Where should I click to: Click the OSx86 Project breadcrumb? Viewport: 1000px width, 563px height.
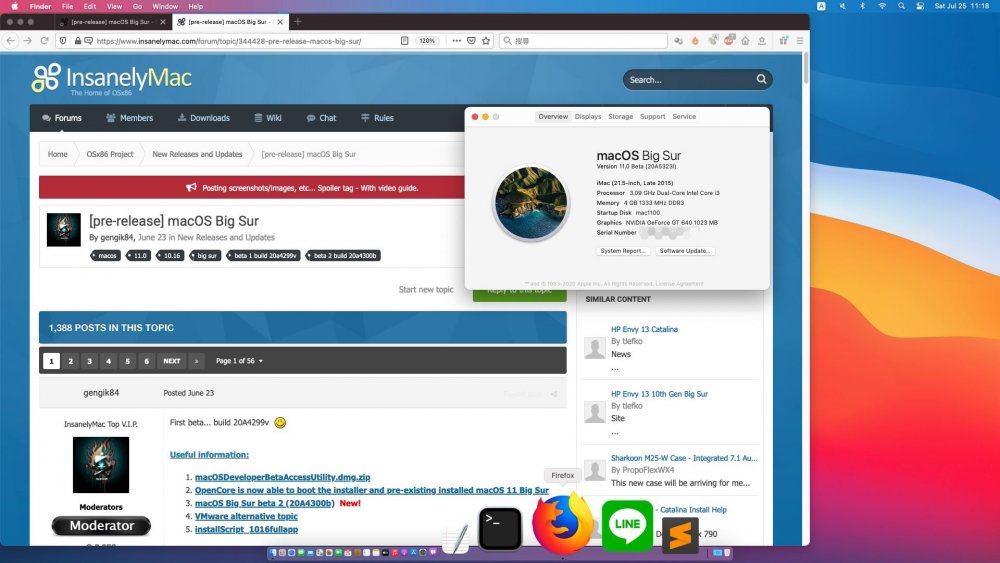[110, 154]
